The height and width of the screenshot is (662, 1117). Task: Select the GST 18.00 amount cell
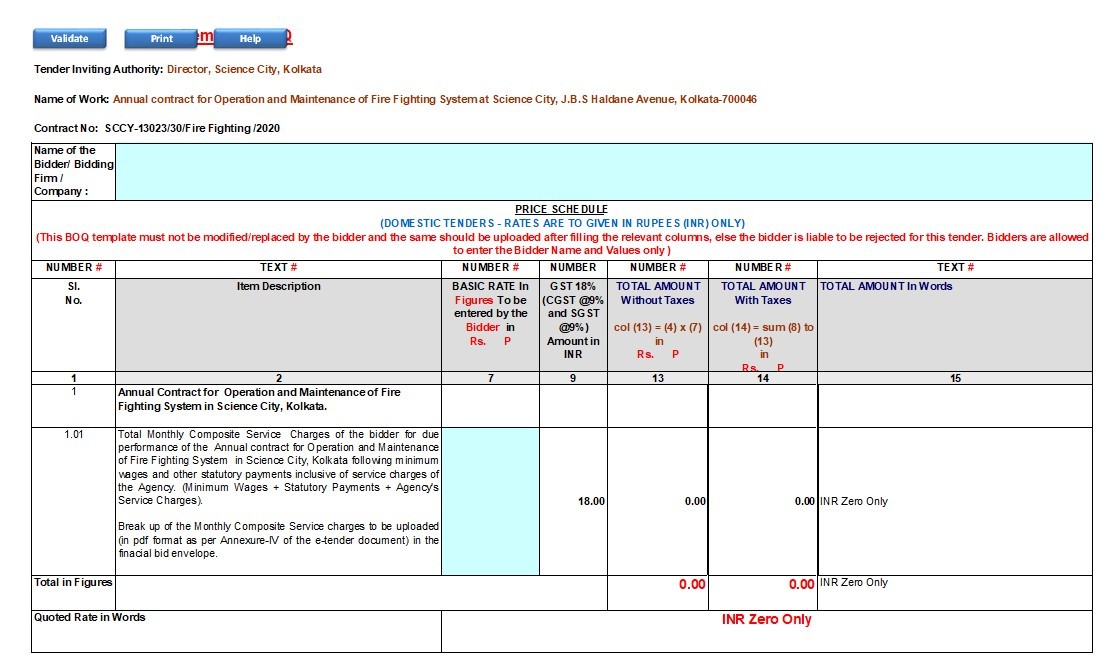573,501
